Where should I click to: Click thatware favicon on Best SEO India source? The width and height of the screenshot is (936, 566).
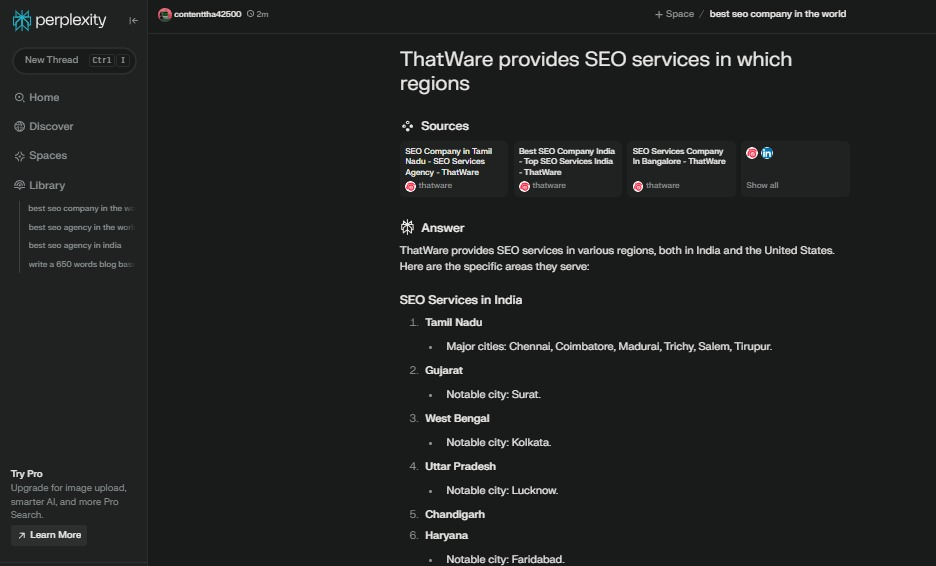[x=524, y=186]
